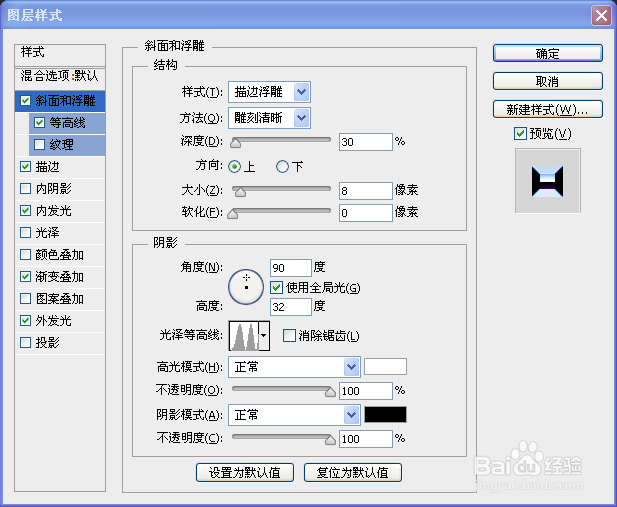The height and width of the screenshot is (507, 617).
Task: Open the 阴影模式 dropdown
Action: (294, 415)
